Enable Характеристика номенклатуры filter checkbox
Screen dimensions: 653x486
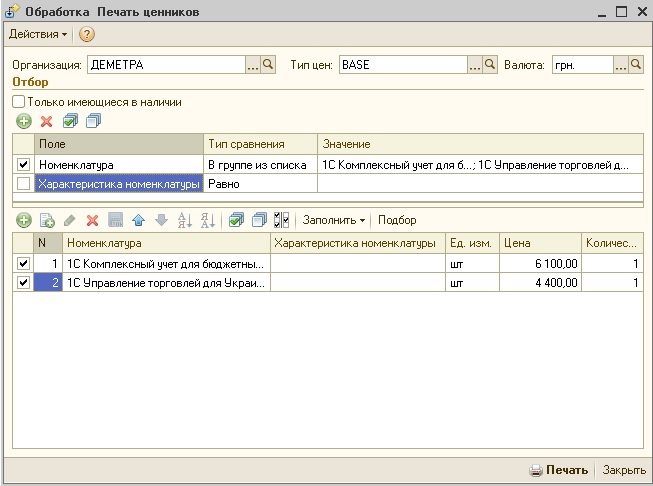(23, 184)
